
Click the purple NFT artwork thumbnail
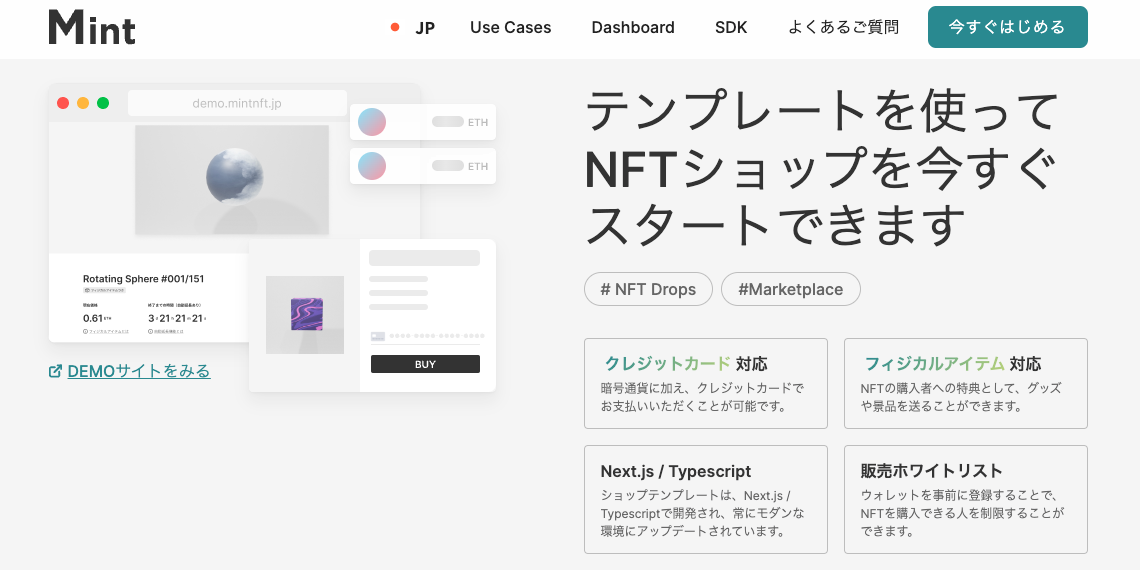point(305,315)
